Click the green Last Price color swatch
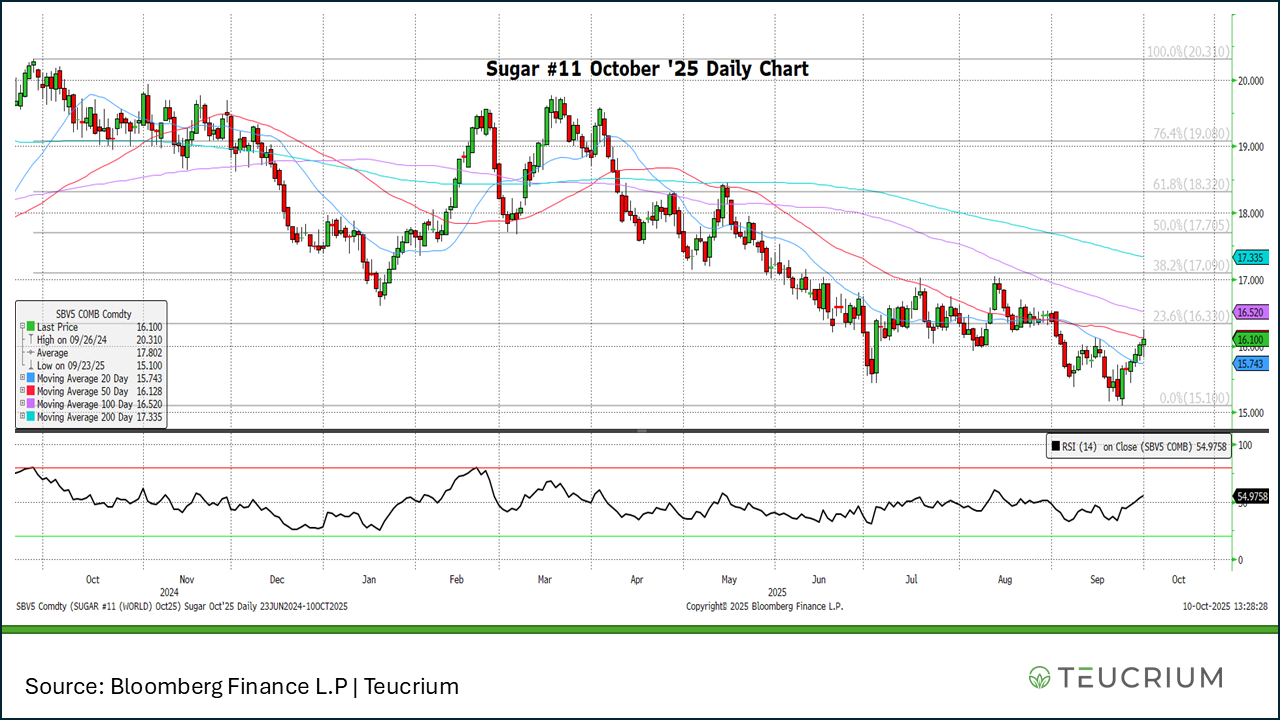 [x=31, y=327]
